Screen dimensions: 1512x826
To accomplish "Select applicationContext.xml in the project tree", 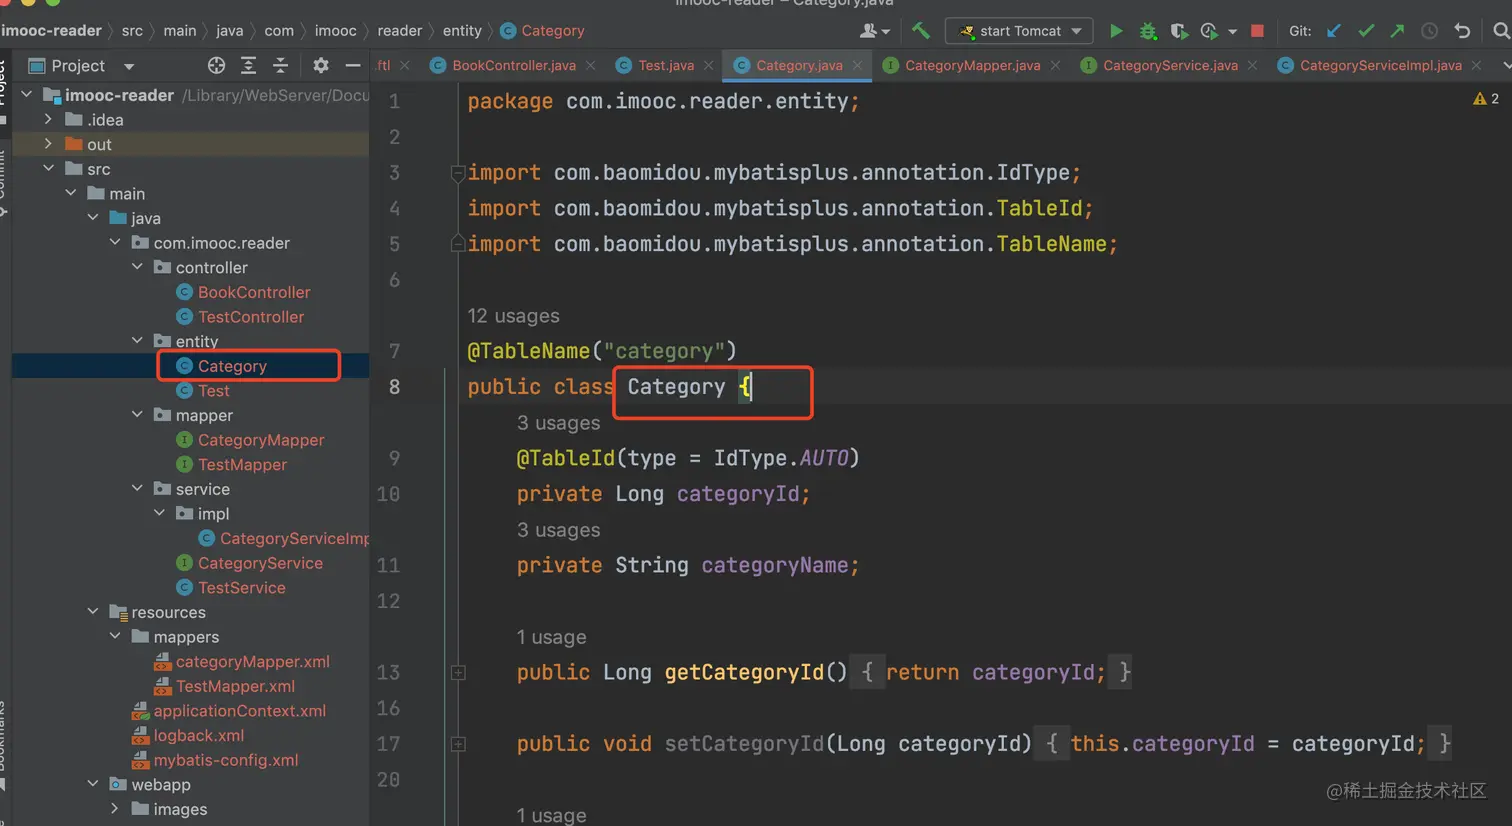I will point(239,711).
